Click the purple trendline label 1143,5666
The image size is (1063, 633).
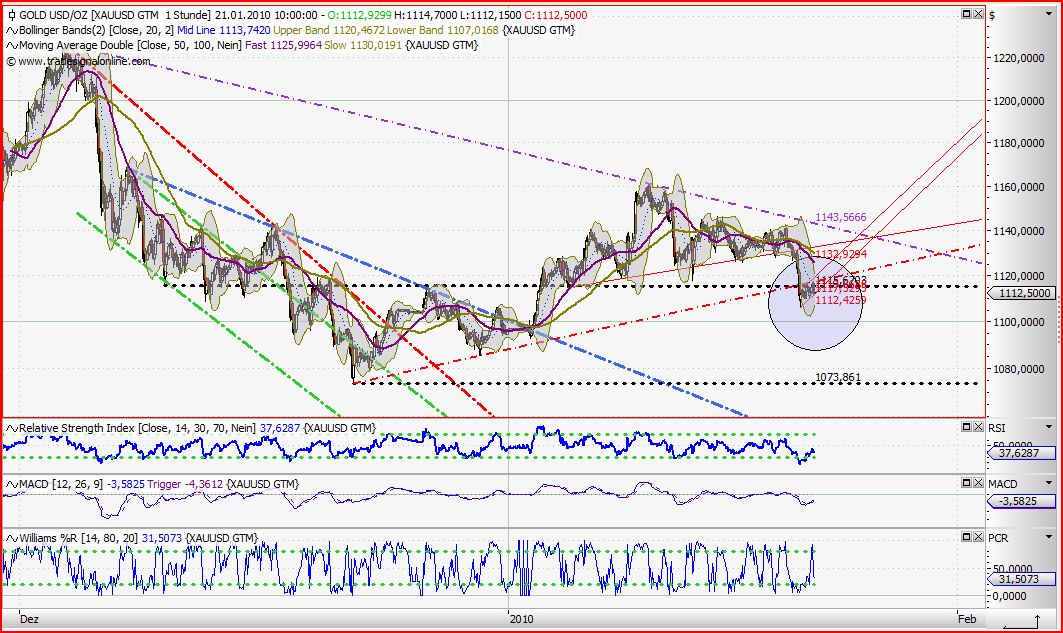tap(841, 217)
